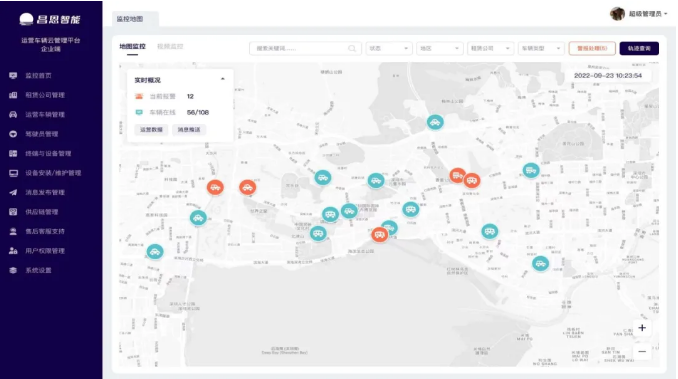Zoom out the map with minus button
Image resolution: width=678 pixels, height=379 pixels.
pyautogui.click(x=642, y=351)
